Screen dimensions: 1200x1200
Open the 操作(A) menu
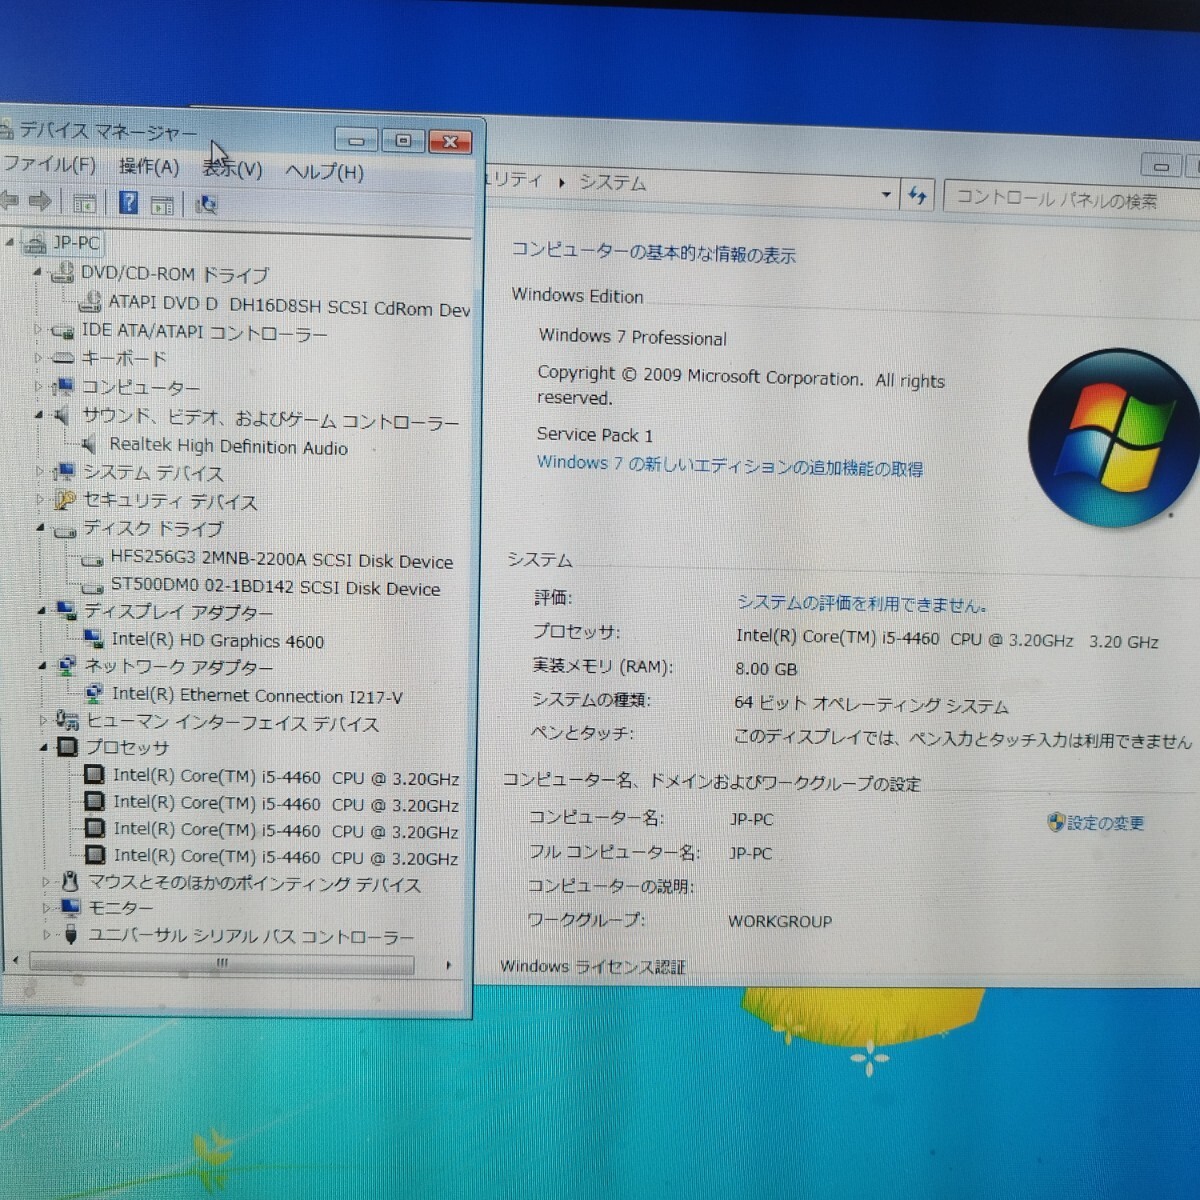coord(148,167)
